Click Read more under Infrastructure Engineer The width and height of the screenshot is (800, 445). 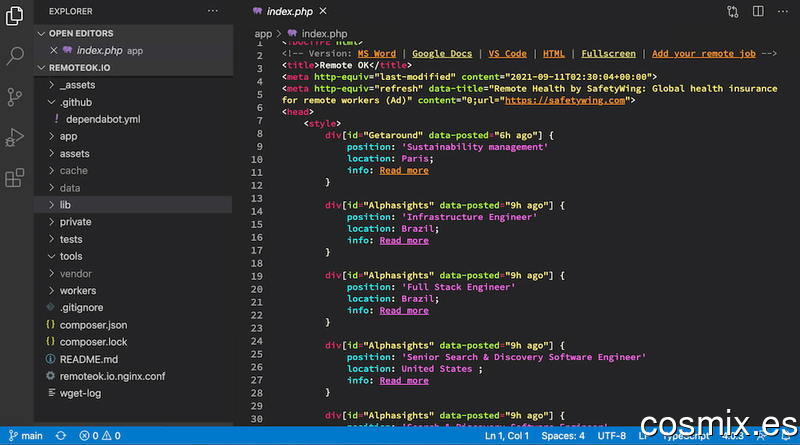[404, 240]
